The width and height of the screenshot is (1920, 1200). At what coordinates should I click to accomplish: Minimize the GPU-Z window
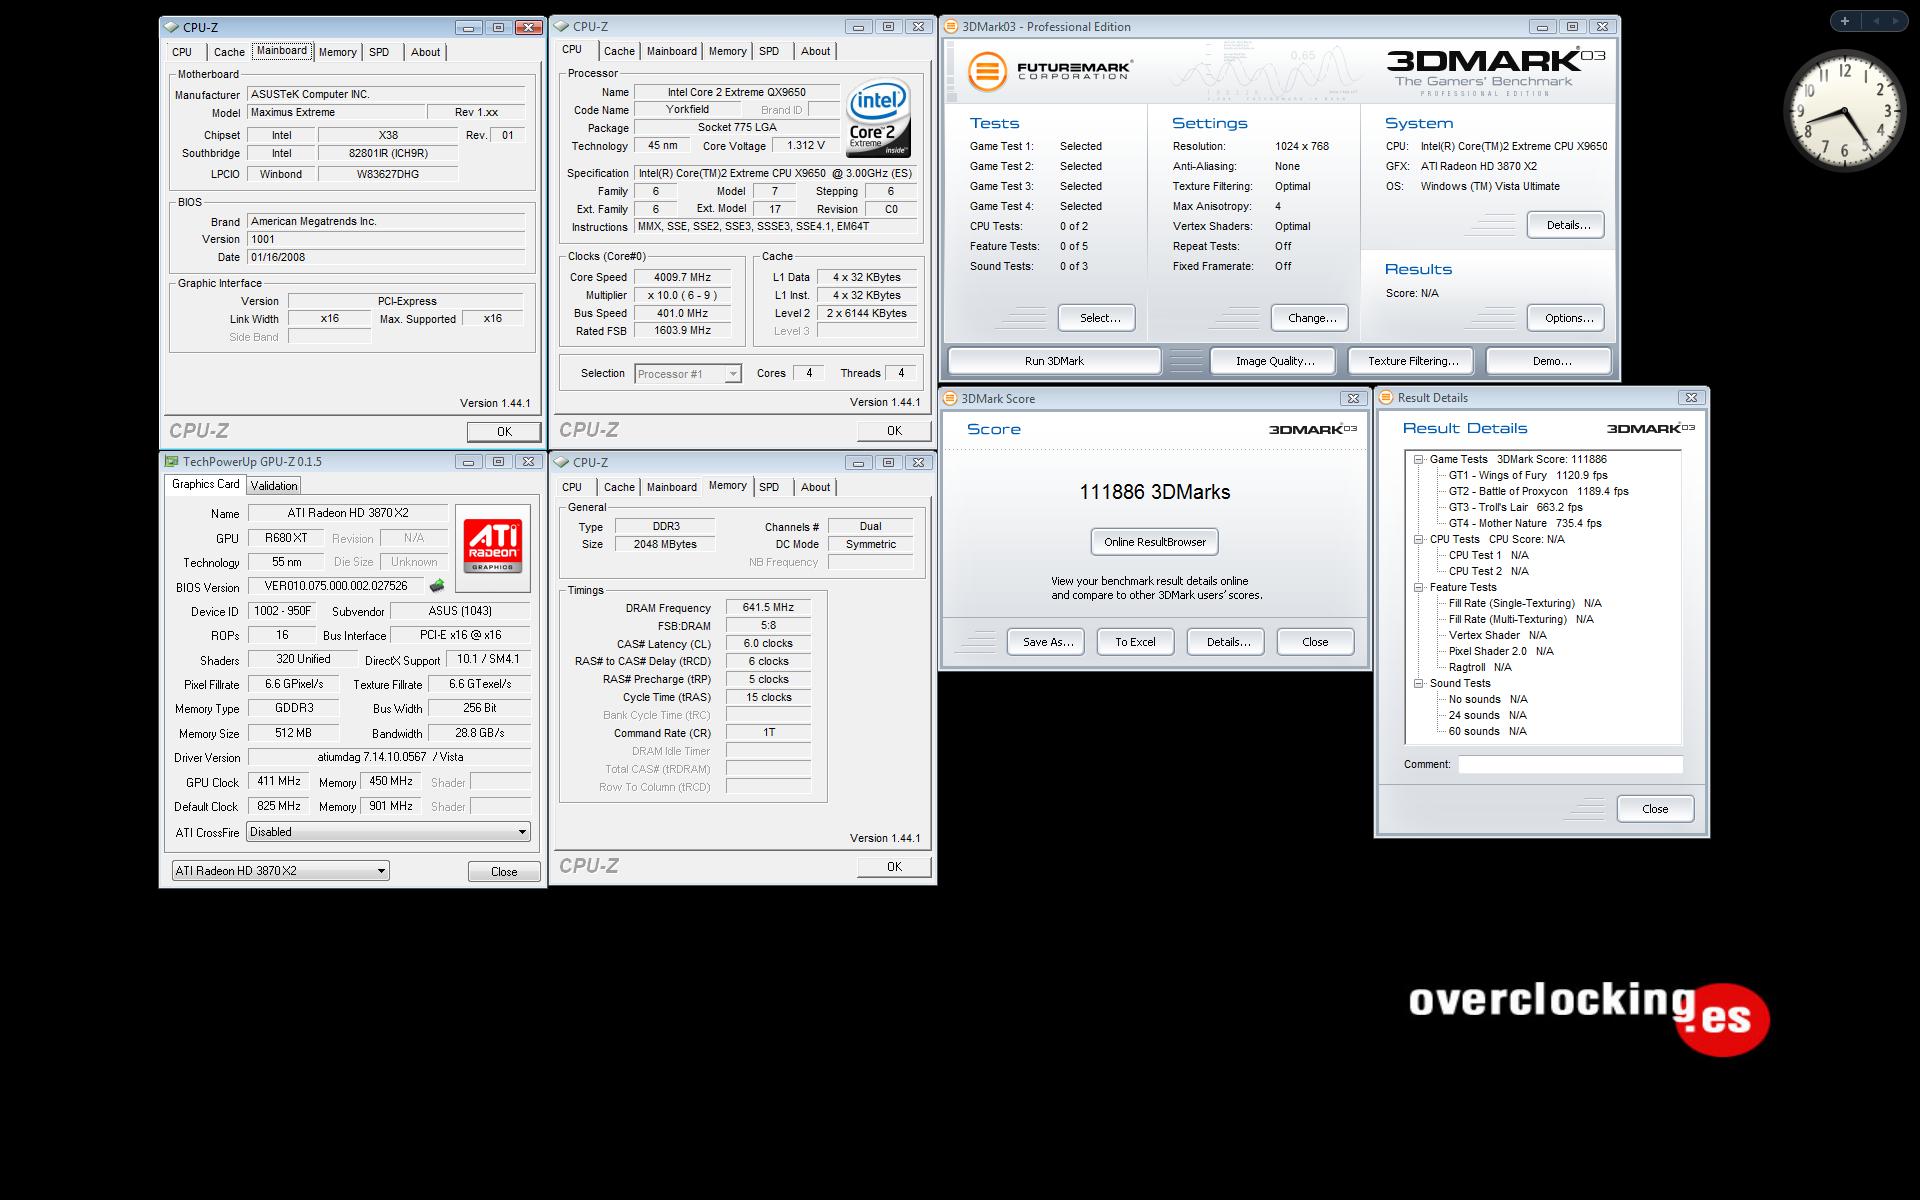[x=468, y=462]
